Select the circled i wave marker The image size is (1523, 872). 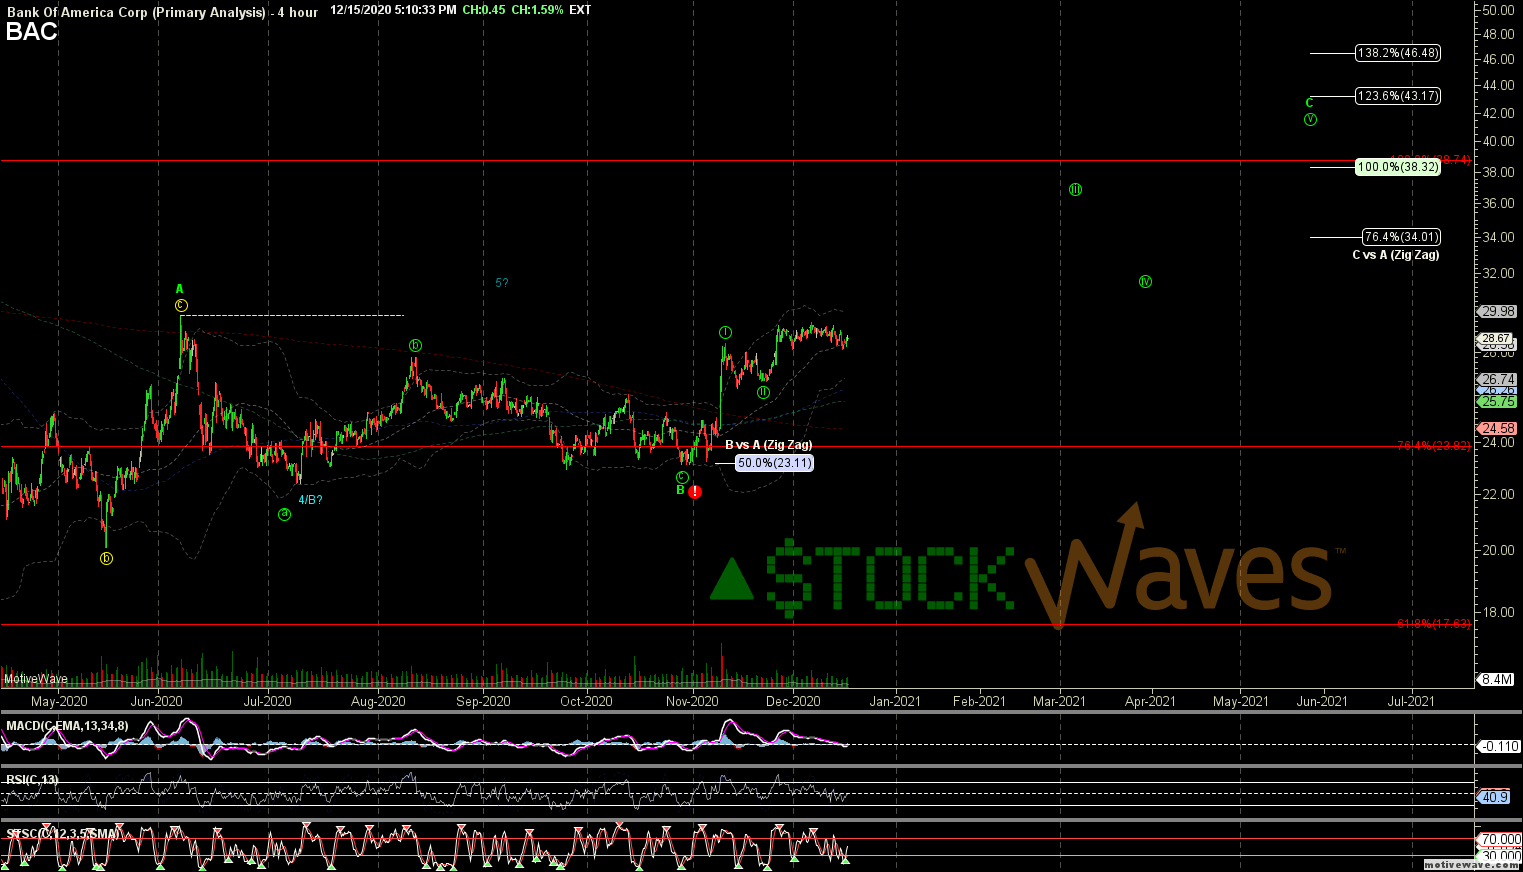pyautogui.click(x=725, y=332)
